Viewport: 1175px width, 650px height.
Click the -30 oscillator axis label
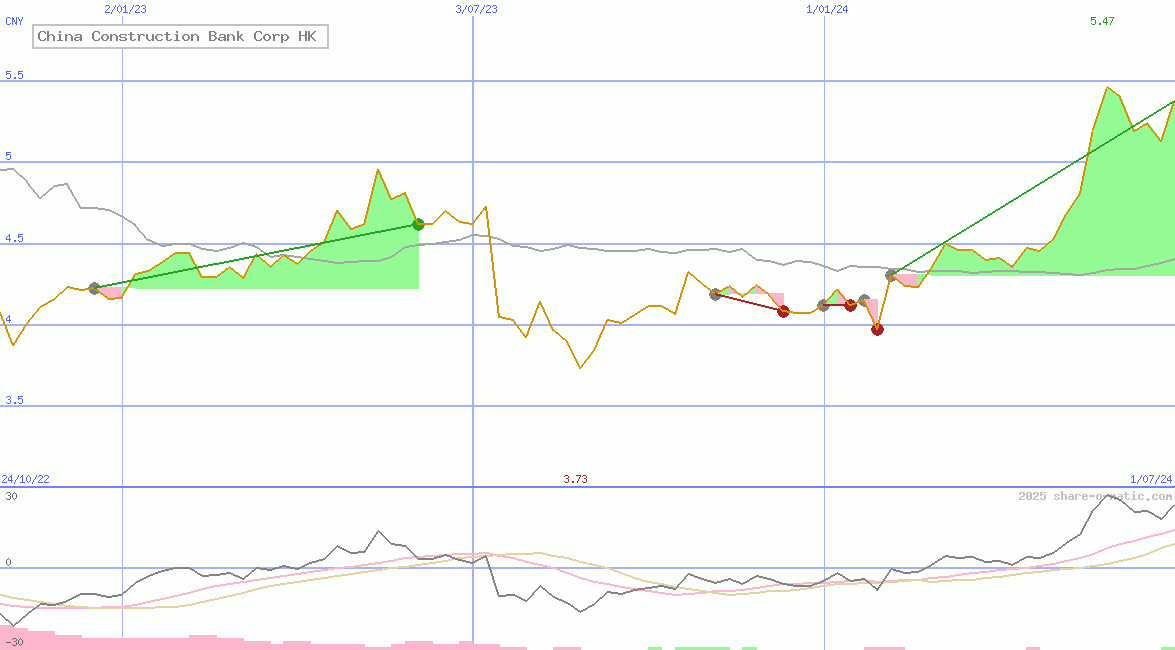click(x=13, y=641)
